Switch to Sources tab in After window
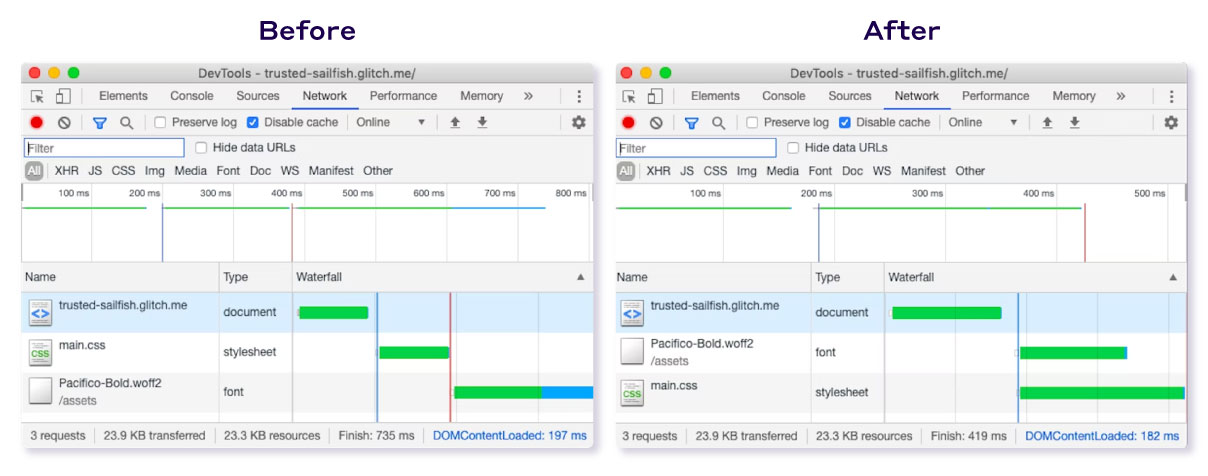Image resolution: width=1208 pixels, height=476 pixels. pyautogui.click(x=850, y=96)
